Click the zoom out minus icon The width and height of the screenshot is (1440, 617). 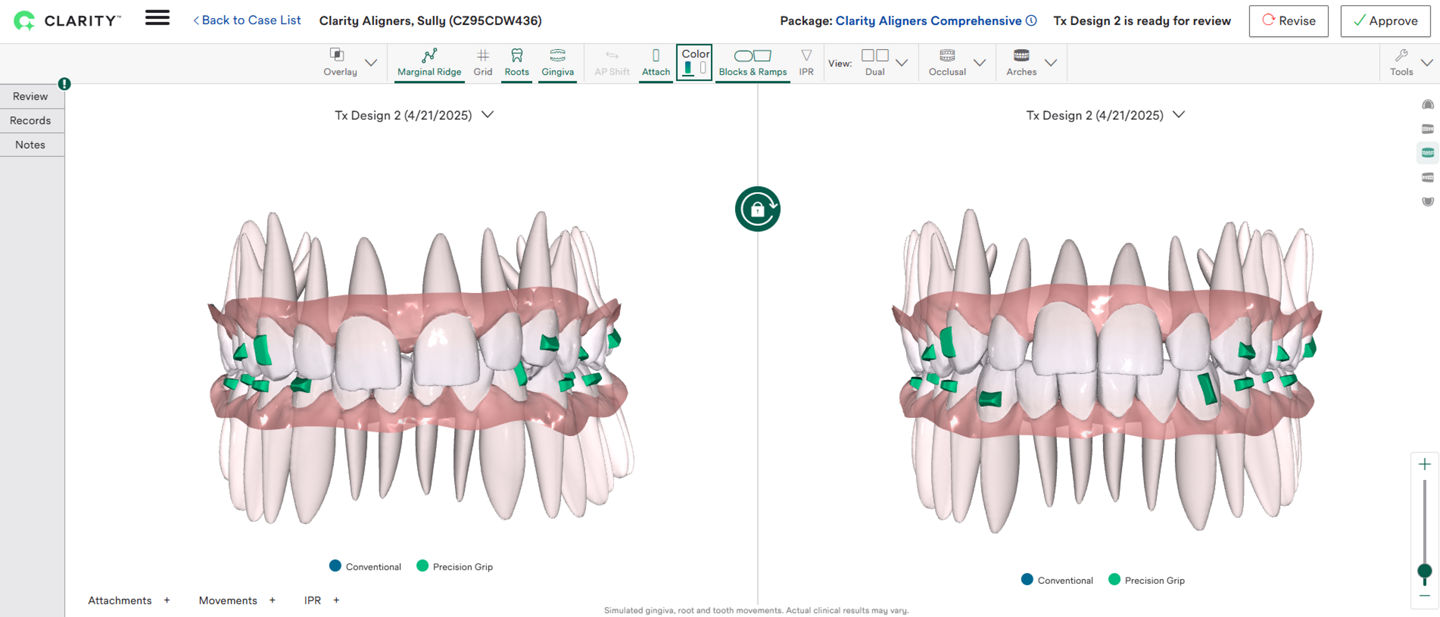pos(1425,596)
